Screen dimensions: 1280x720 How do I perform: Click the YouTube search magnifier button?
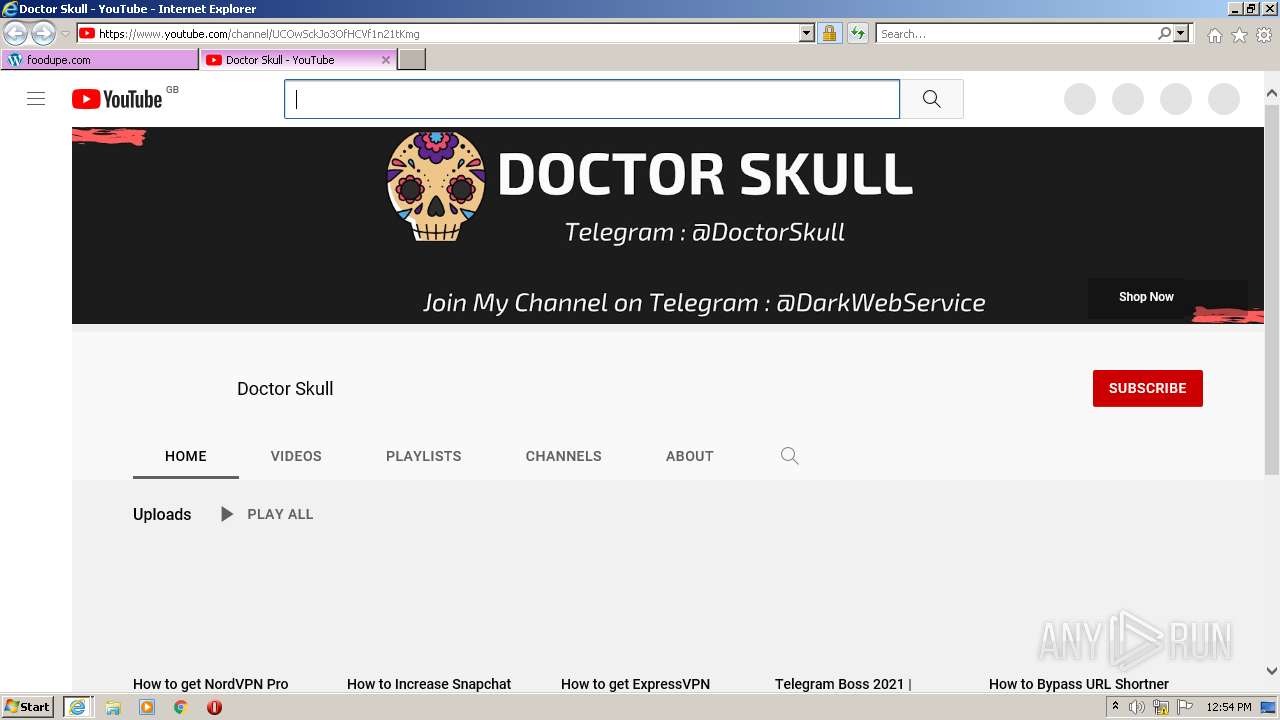[931, 99]
